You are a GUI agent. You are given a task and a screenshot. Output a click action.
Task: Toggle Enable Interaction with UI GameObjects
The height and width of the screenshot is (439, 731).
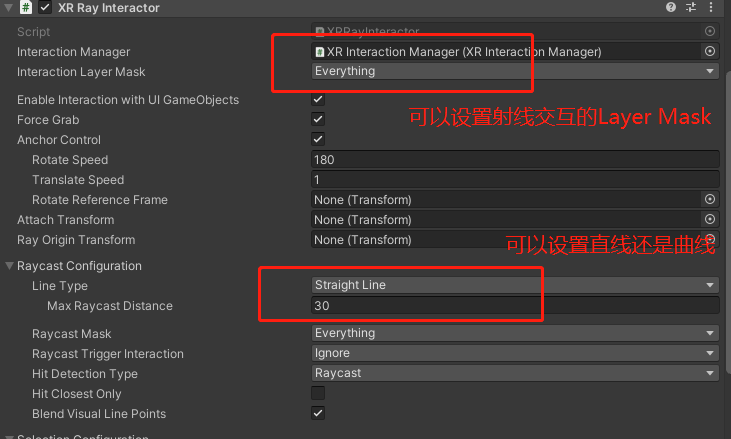pos(318,99)
